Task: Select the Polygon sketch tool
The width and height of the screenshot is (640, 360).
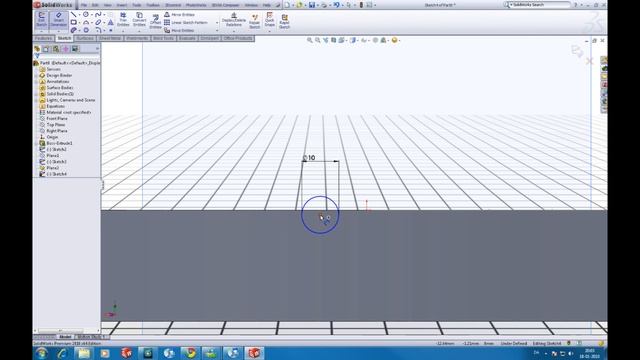Action: tap(86, 30)
